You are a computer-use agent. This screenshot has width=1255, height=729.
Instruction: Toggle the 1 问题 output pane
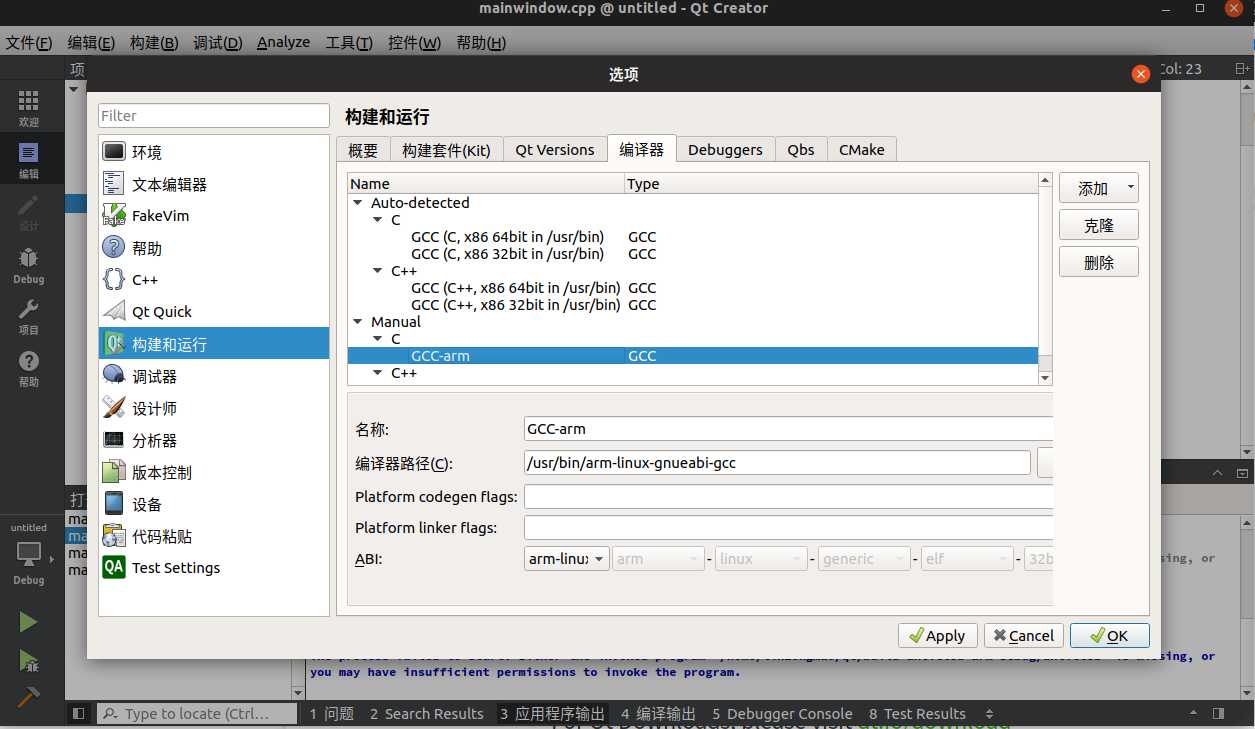click(332, 714)
